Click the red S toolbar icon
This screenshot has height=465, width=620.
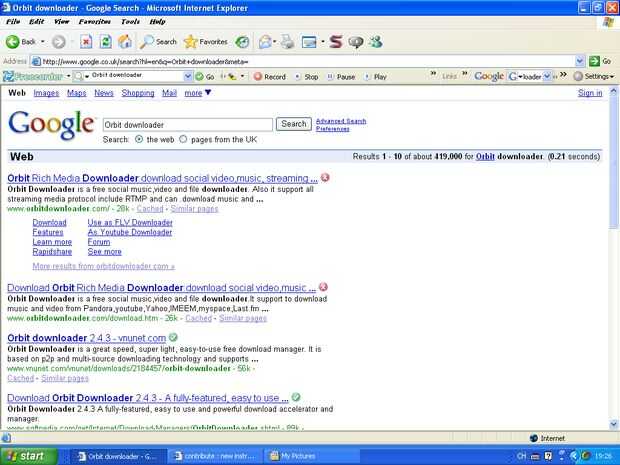click(336, 42)
